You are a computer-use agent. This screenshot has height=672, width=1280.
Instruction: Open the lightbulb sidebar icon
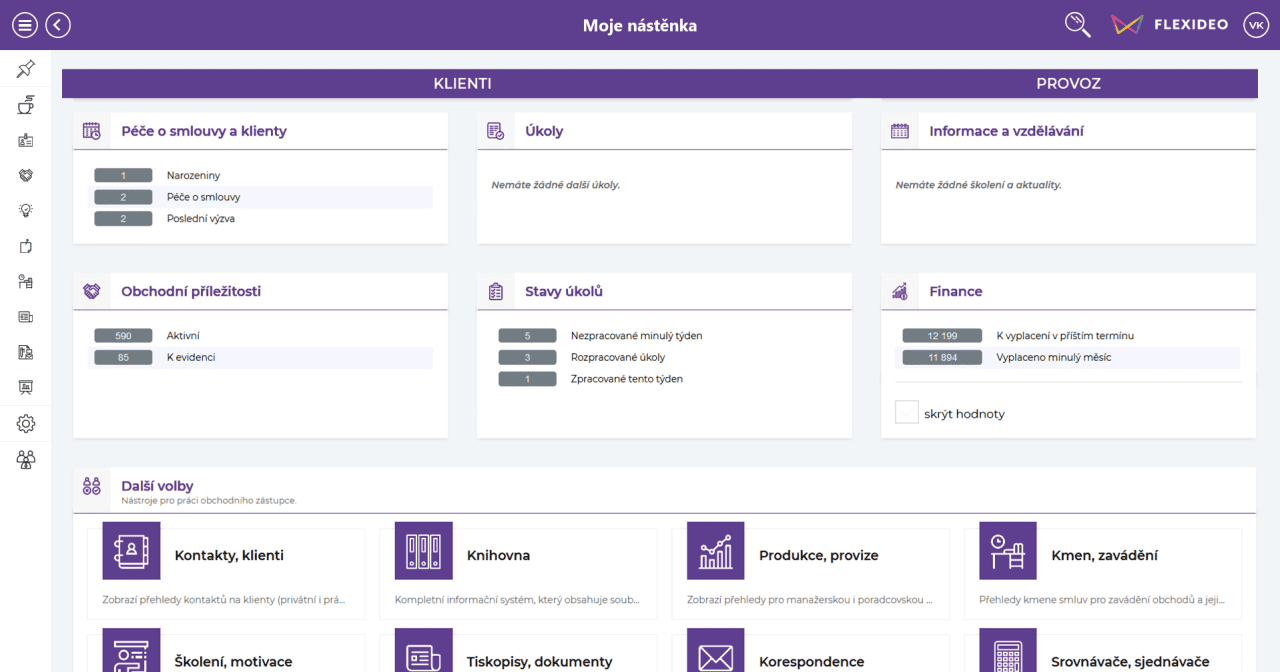coord(26,210)
